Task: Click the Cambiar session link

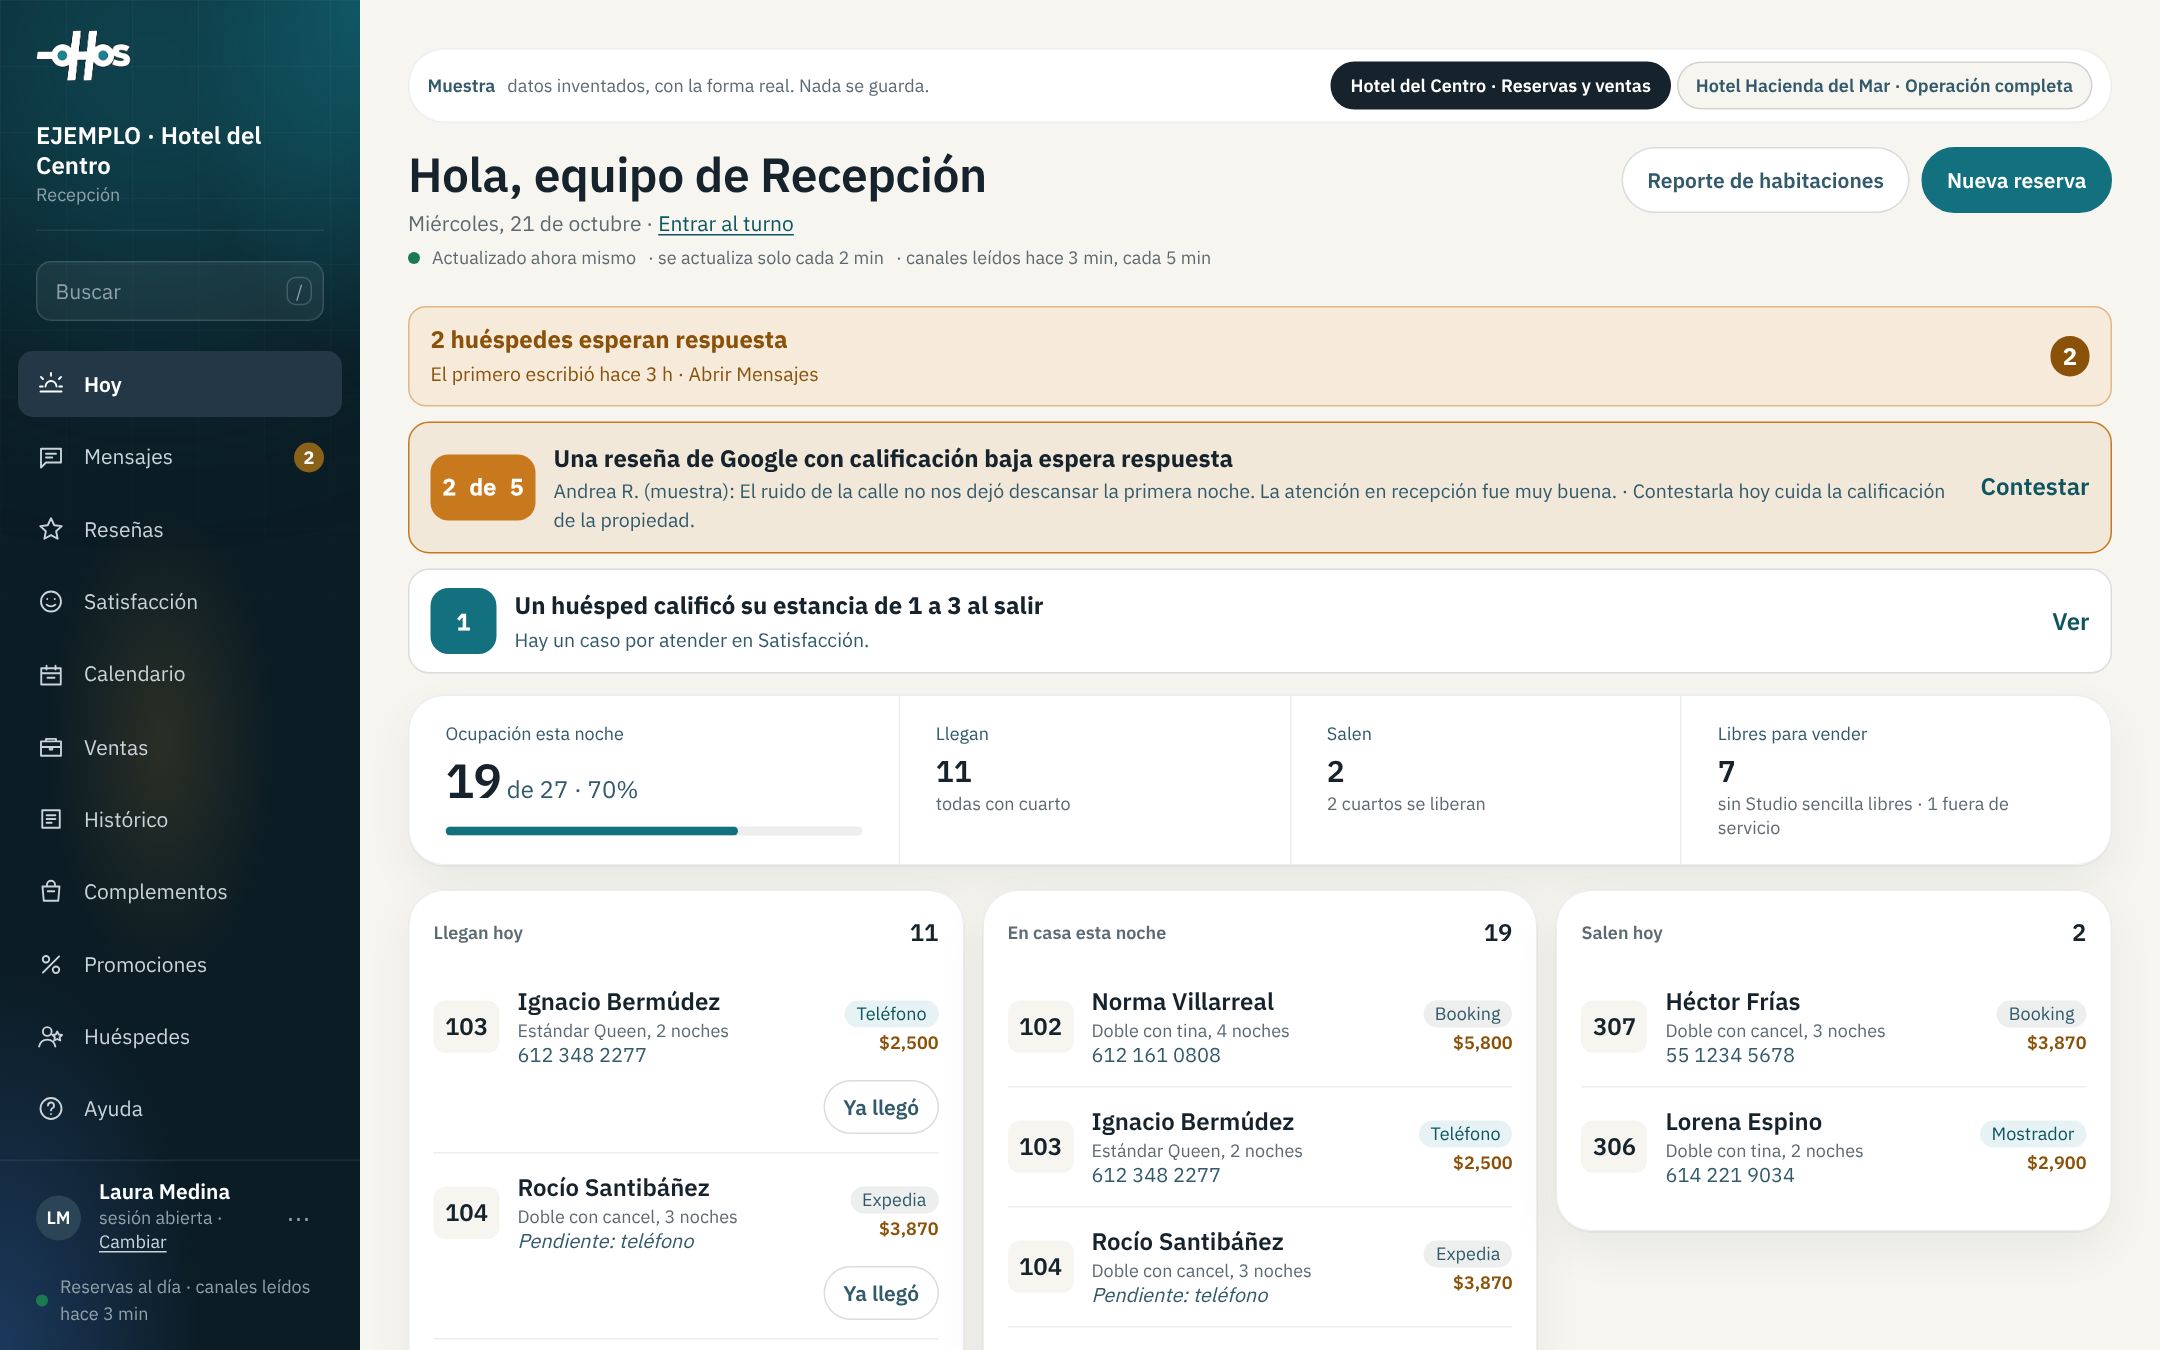Action: point(132,1242)
